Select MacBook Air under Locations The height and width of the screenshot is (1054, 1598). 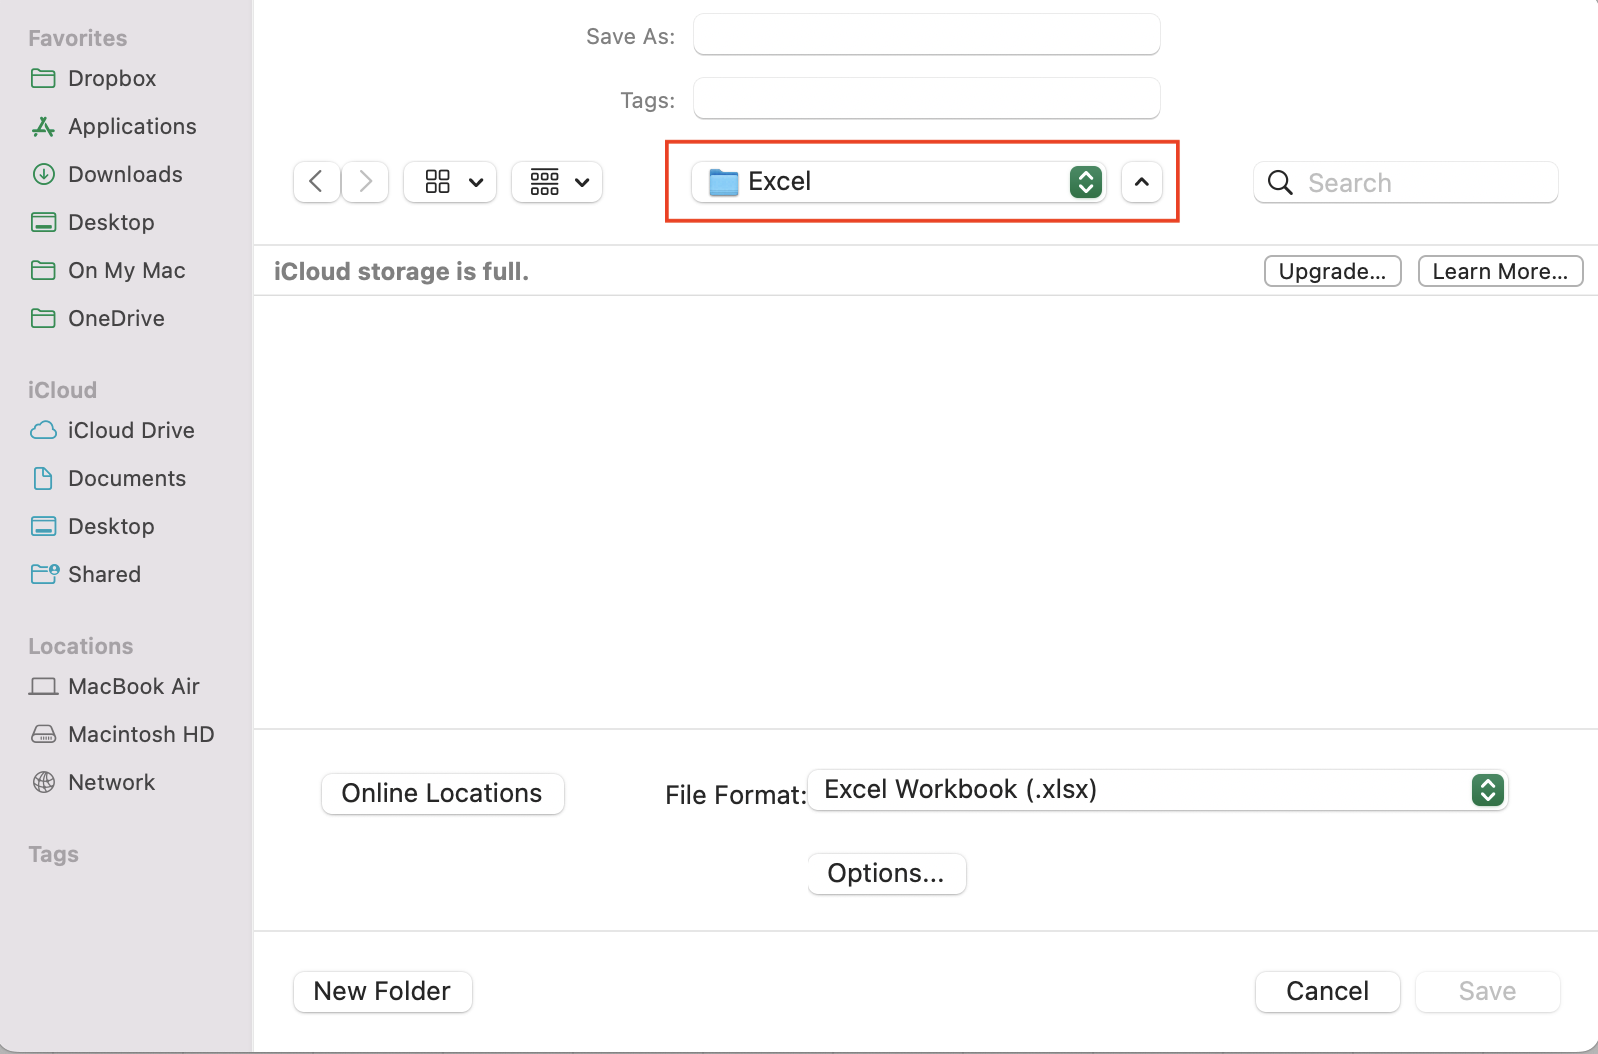tap(115, 686)
